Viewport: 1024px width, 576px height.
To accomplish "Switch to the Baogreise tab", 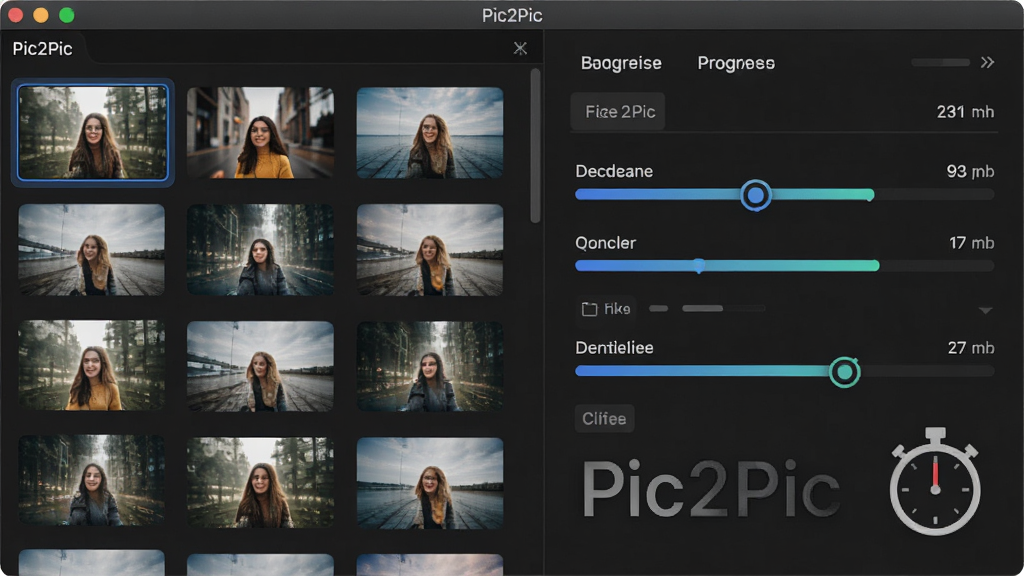I will point(621,63).
